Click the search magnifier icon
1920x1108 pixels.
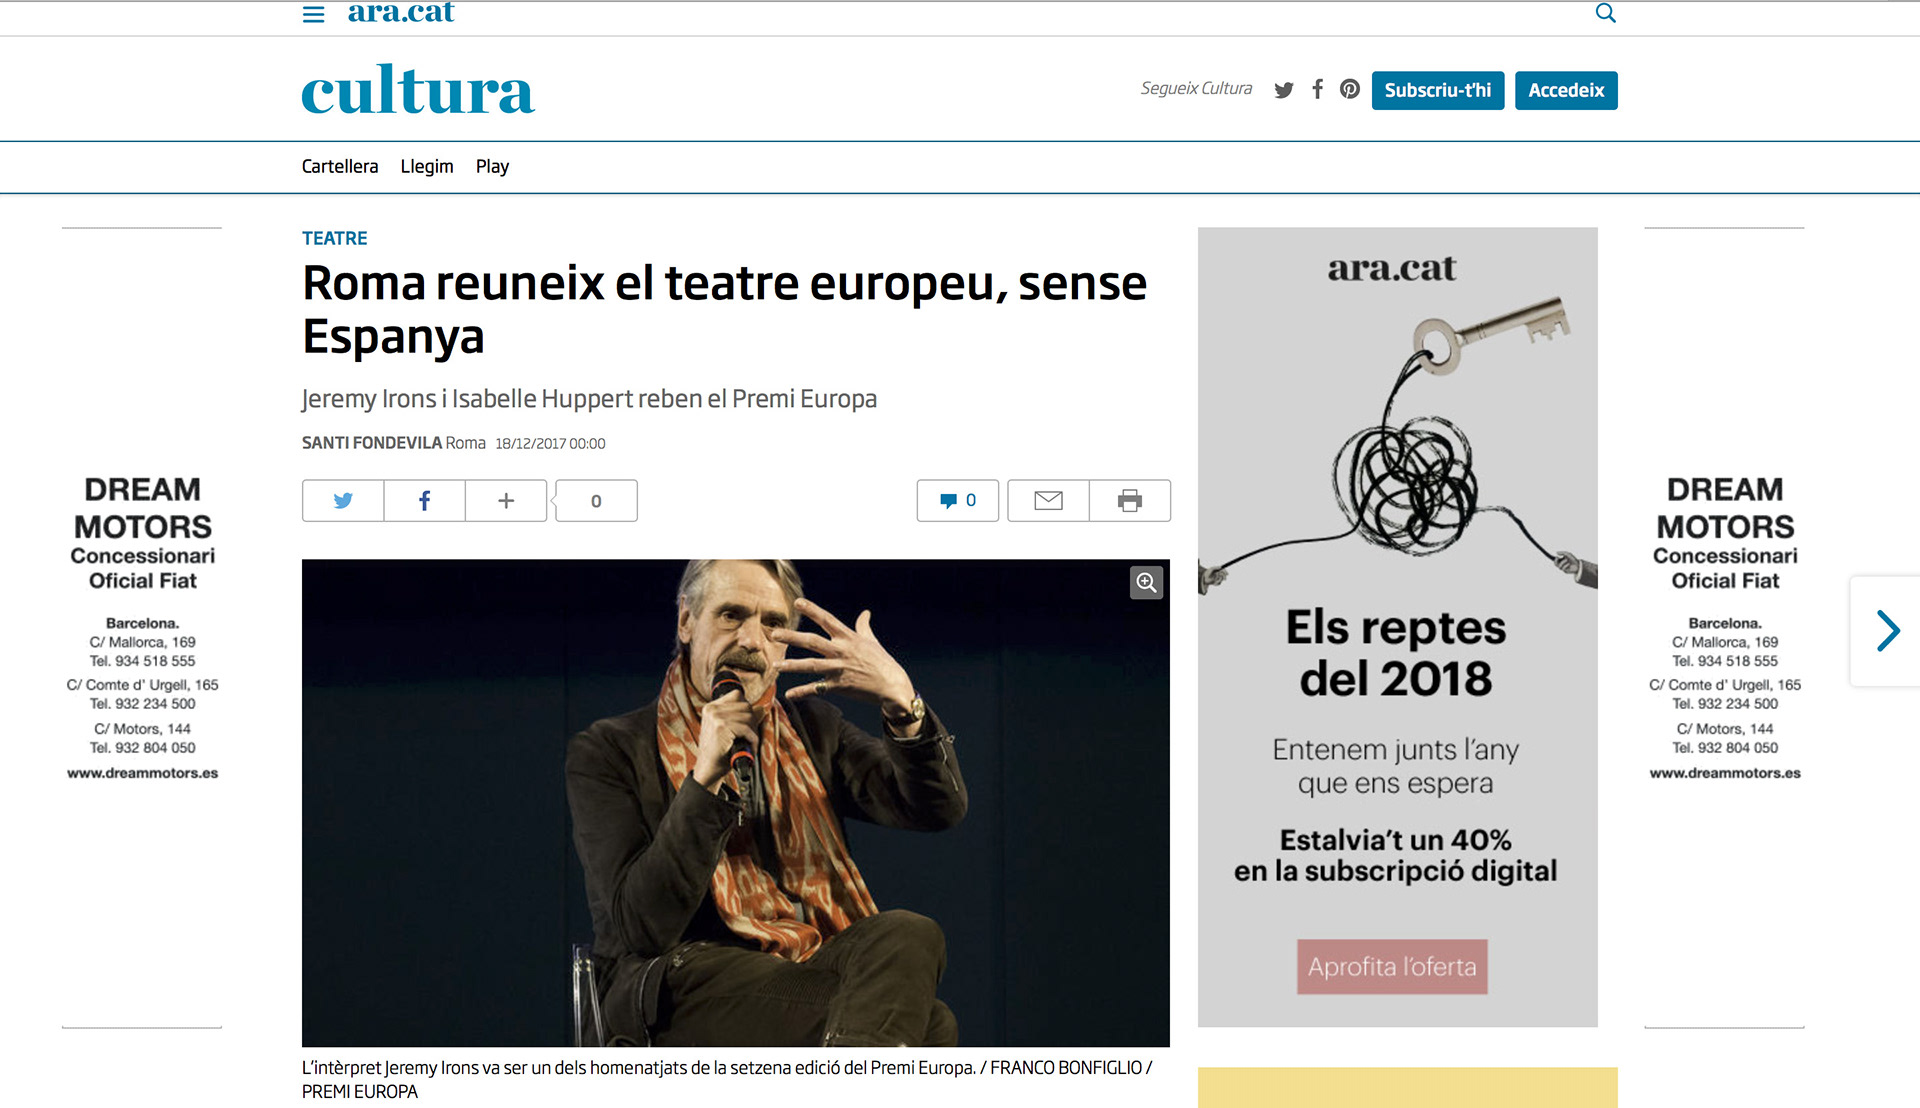coord(1605,13)
